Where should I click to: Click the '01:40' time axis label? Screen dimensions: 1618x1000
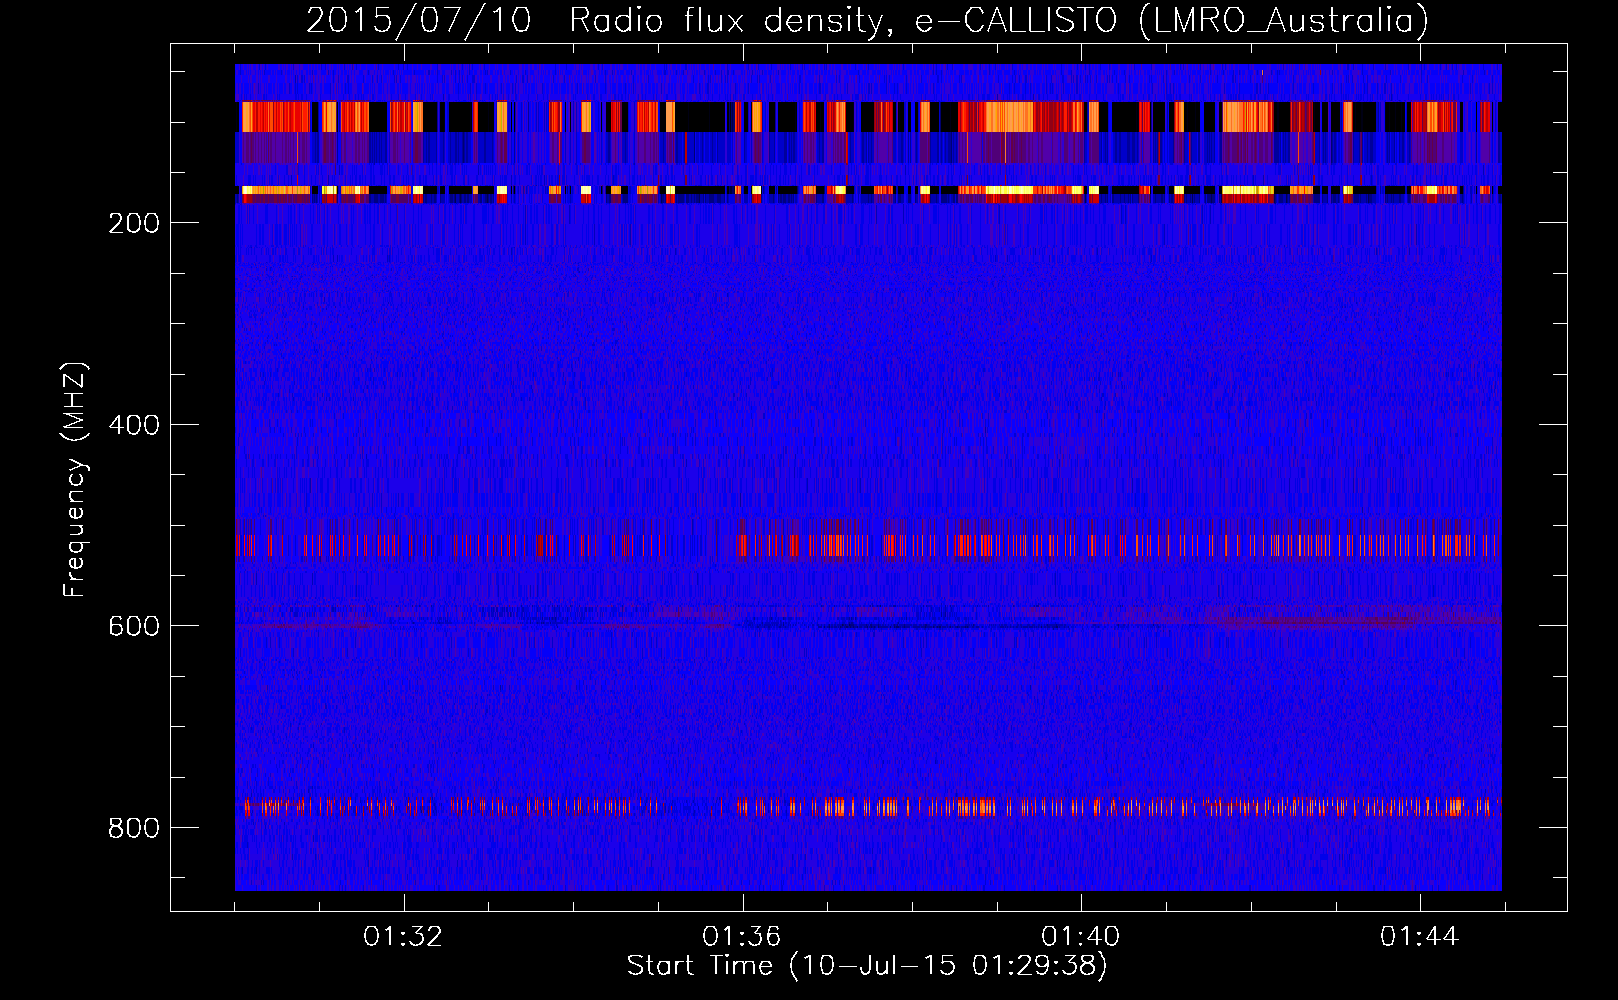[1081, 937]
